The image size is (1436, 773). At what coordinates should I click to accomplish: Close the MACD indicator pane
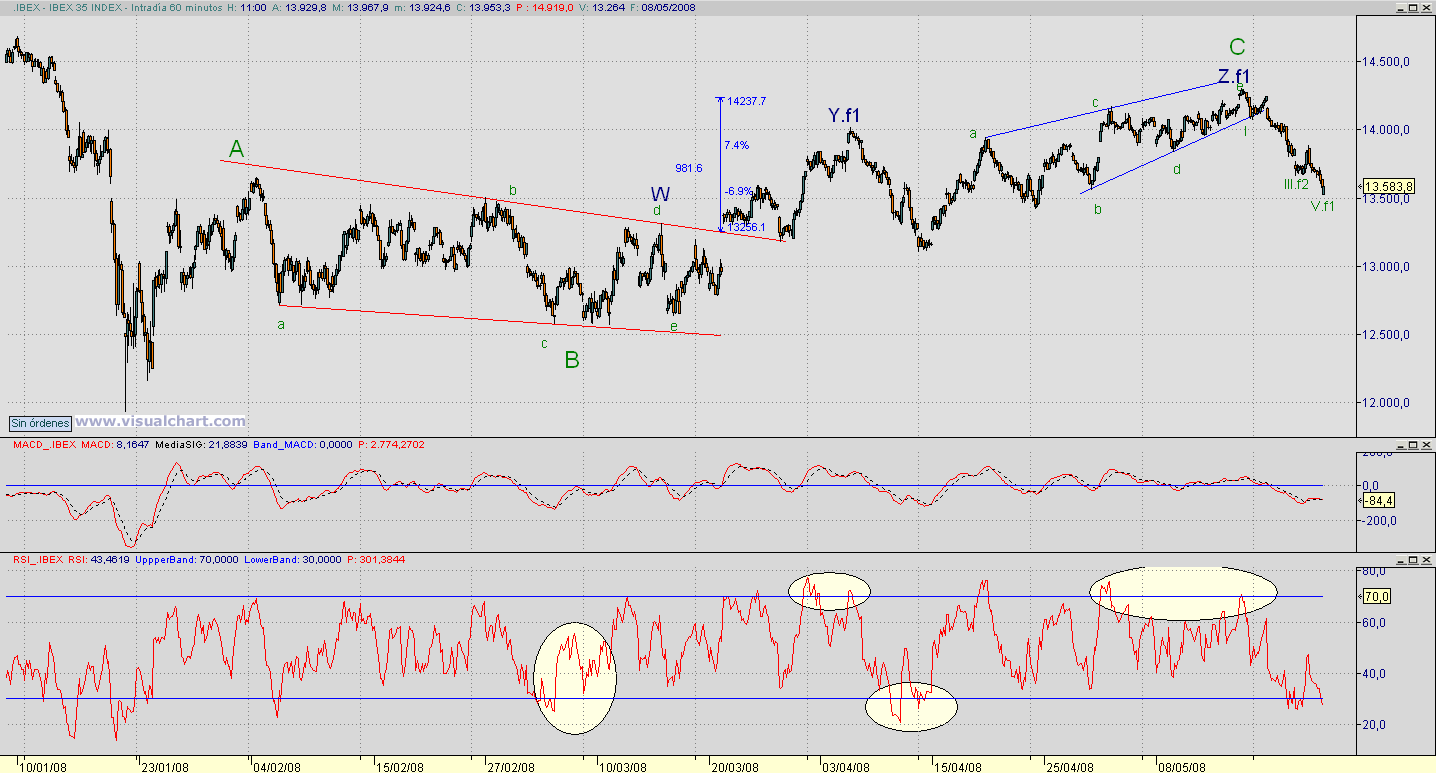pyautogui.click(x=1425, y=443)
